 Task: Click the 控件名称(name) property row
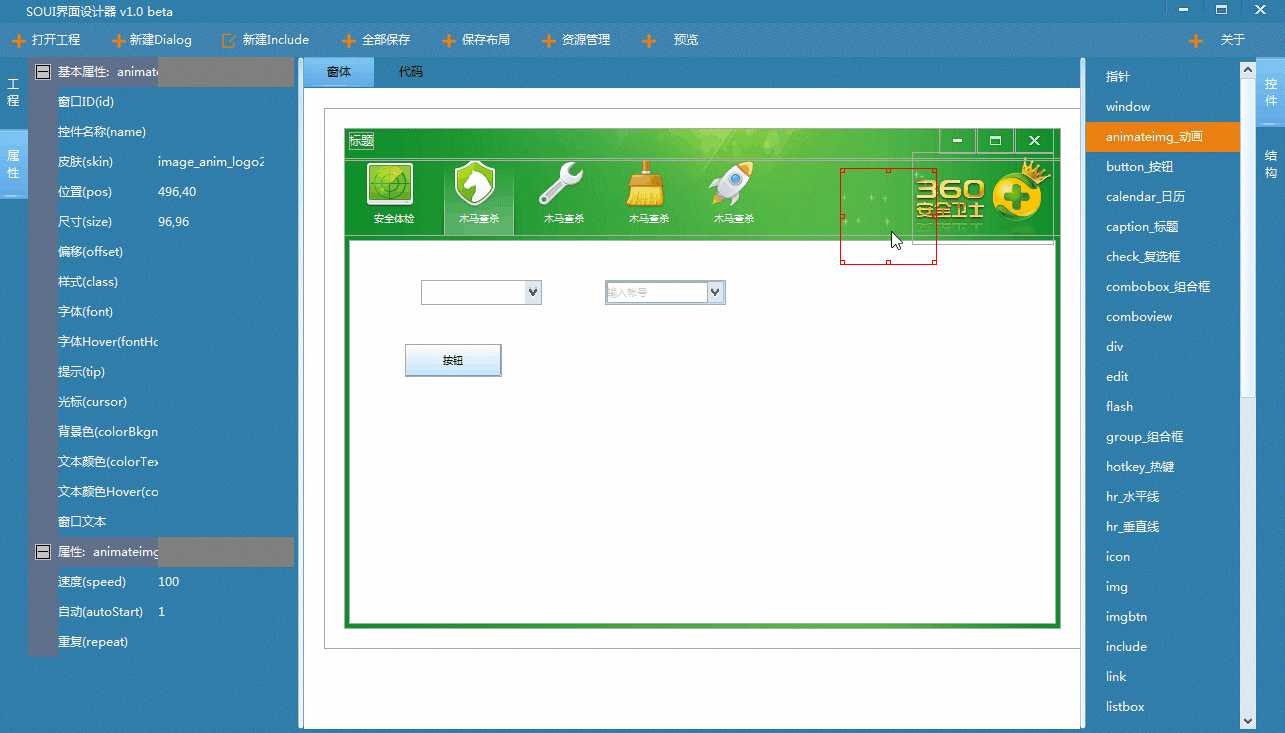pyautogui.click(x=162, y=132)
